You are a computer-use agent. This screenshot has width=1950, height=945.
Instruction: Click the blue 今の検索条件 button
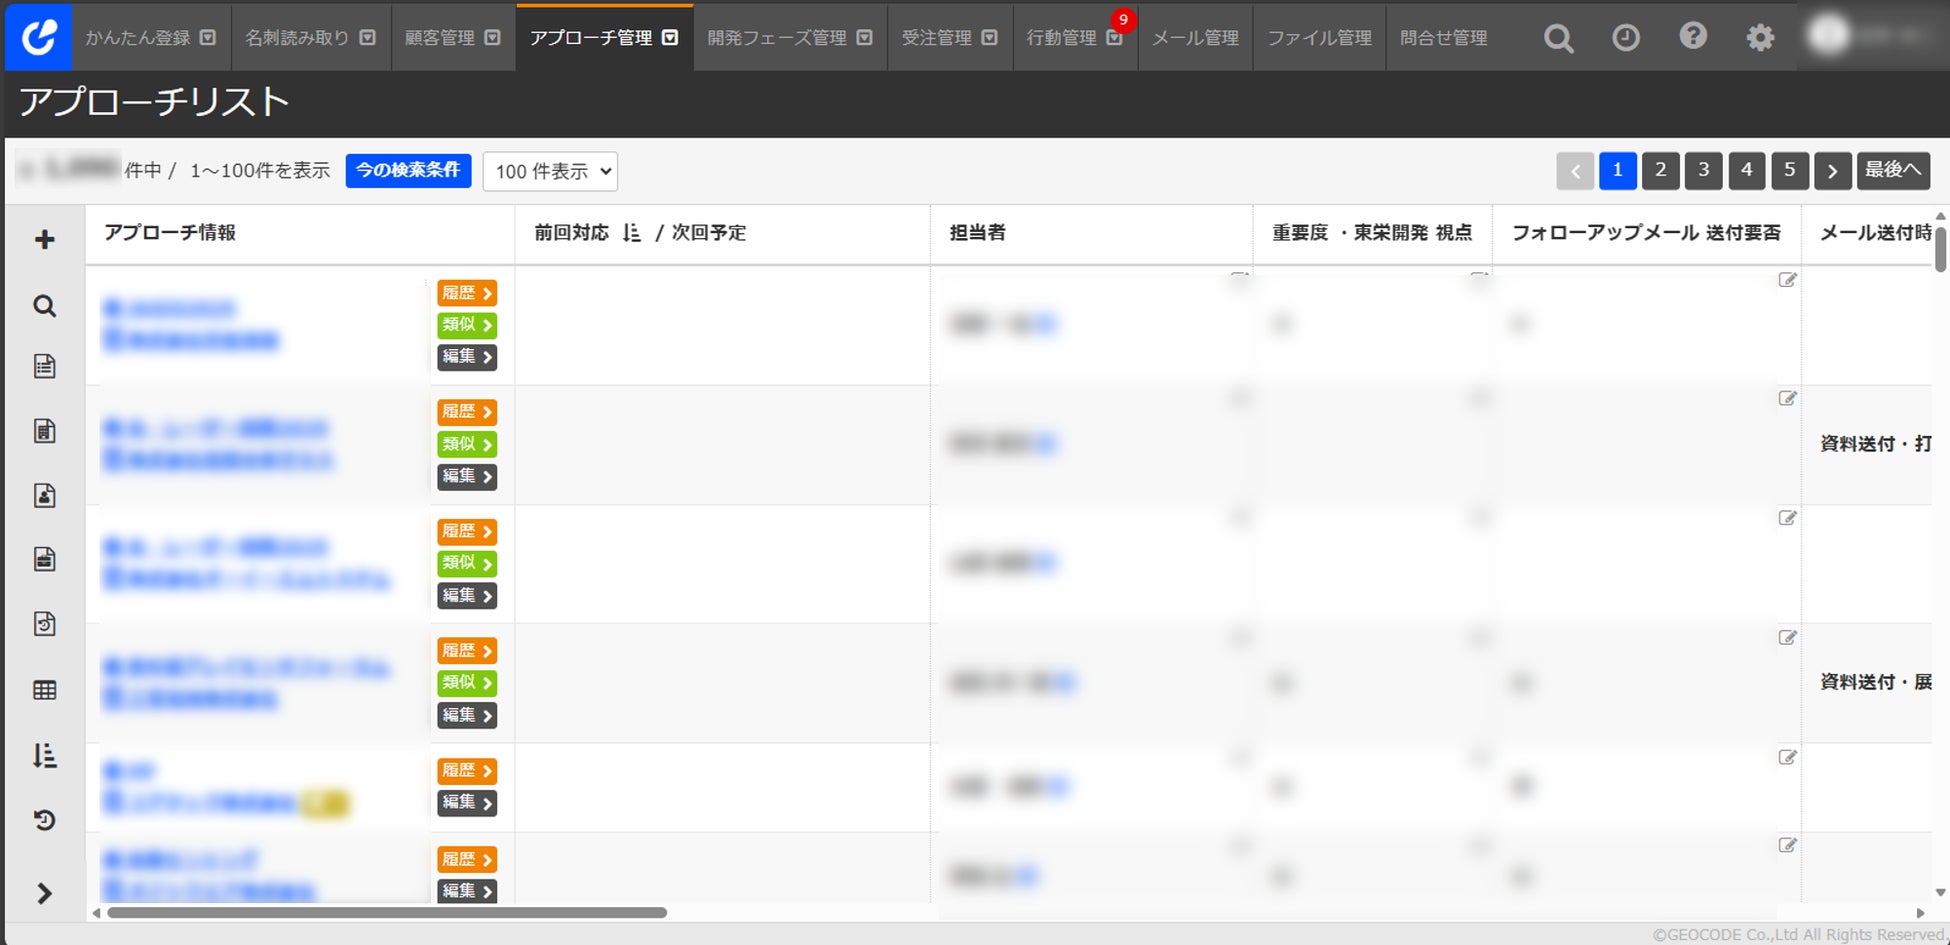tap(408, 170)
